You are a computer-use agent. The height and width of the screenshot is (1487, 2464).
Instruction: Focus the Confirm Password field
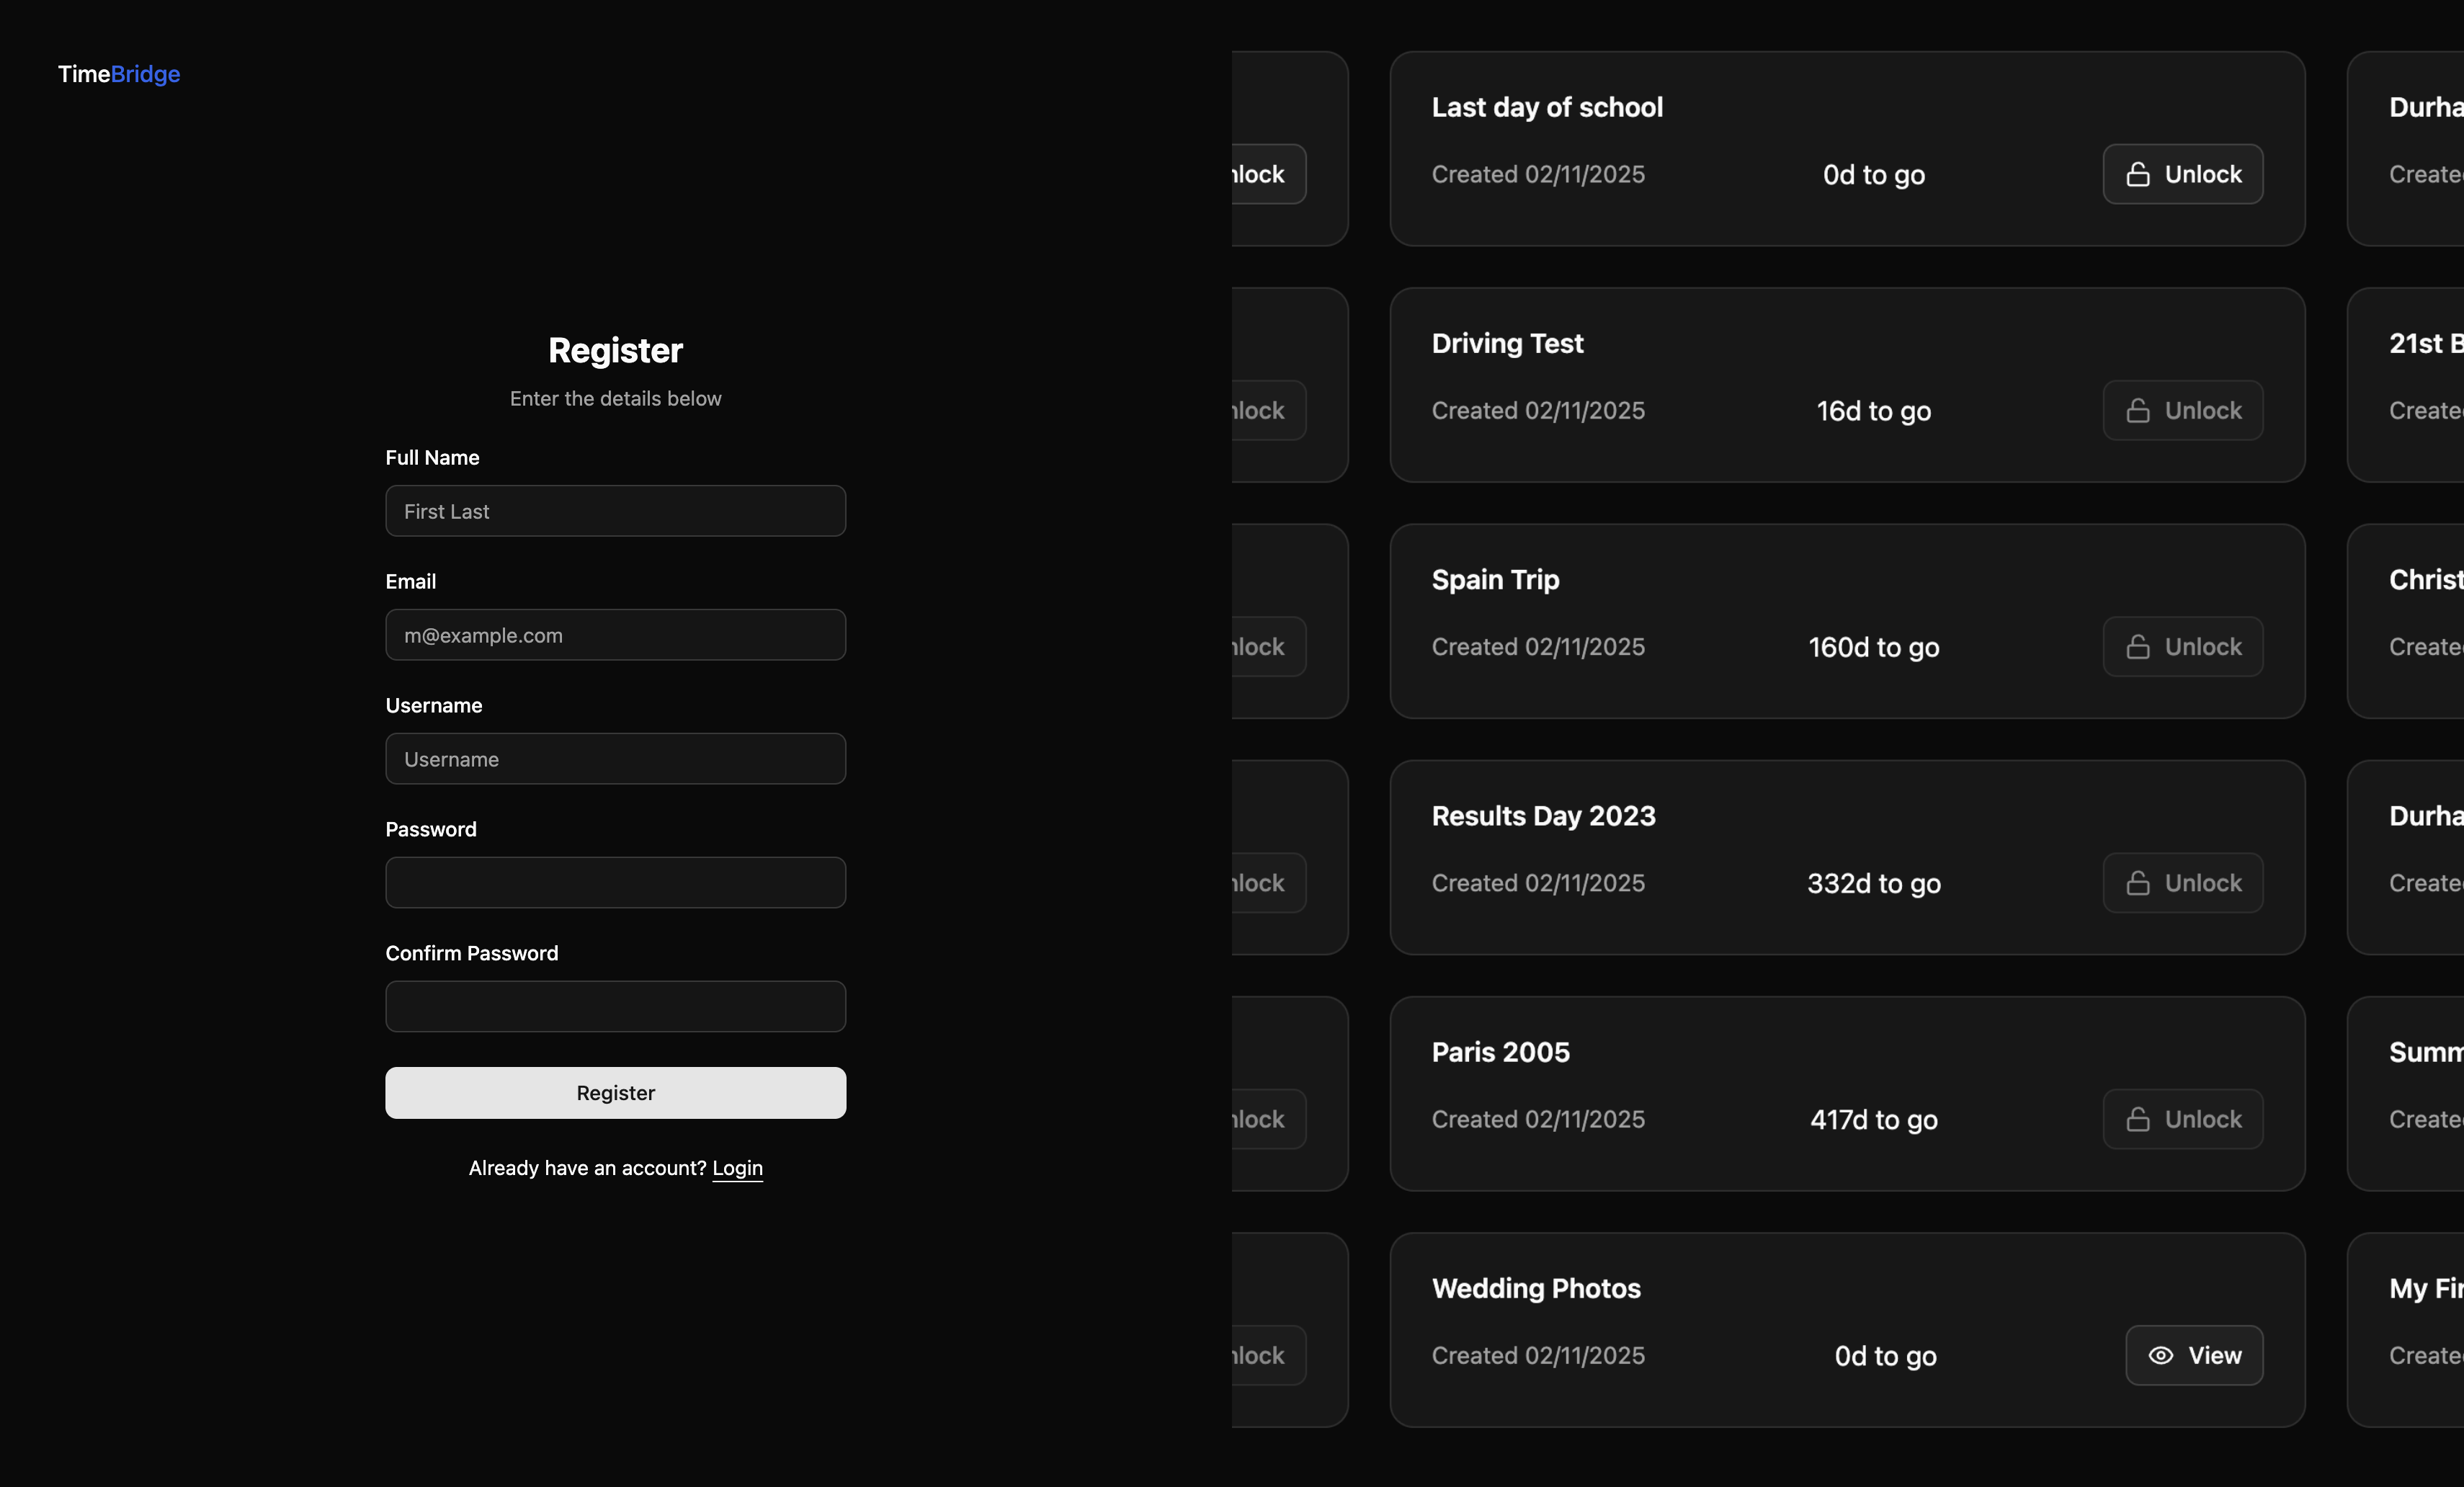pyautogui.click(x=615, y=1007)
